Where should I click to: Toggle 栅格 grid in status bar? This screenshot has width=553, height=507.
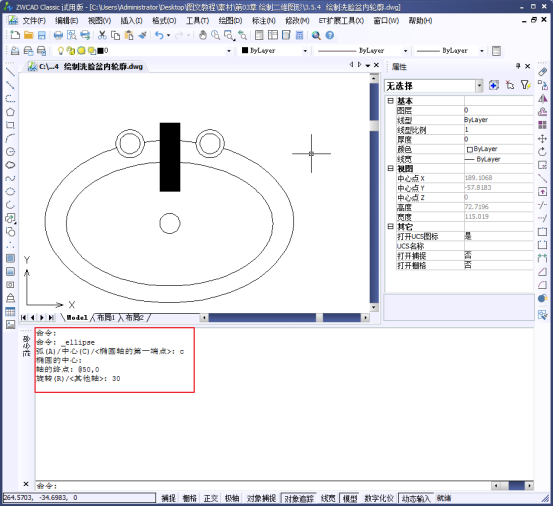189,498
